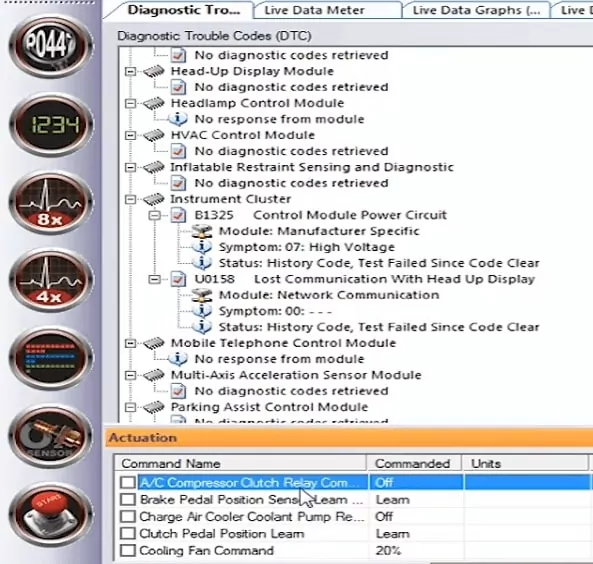This screenshot has width=593, height=564.
Task: Open the P0447 trouble codes sidebar icon
Action: (51, 46)
